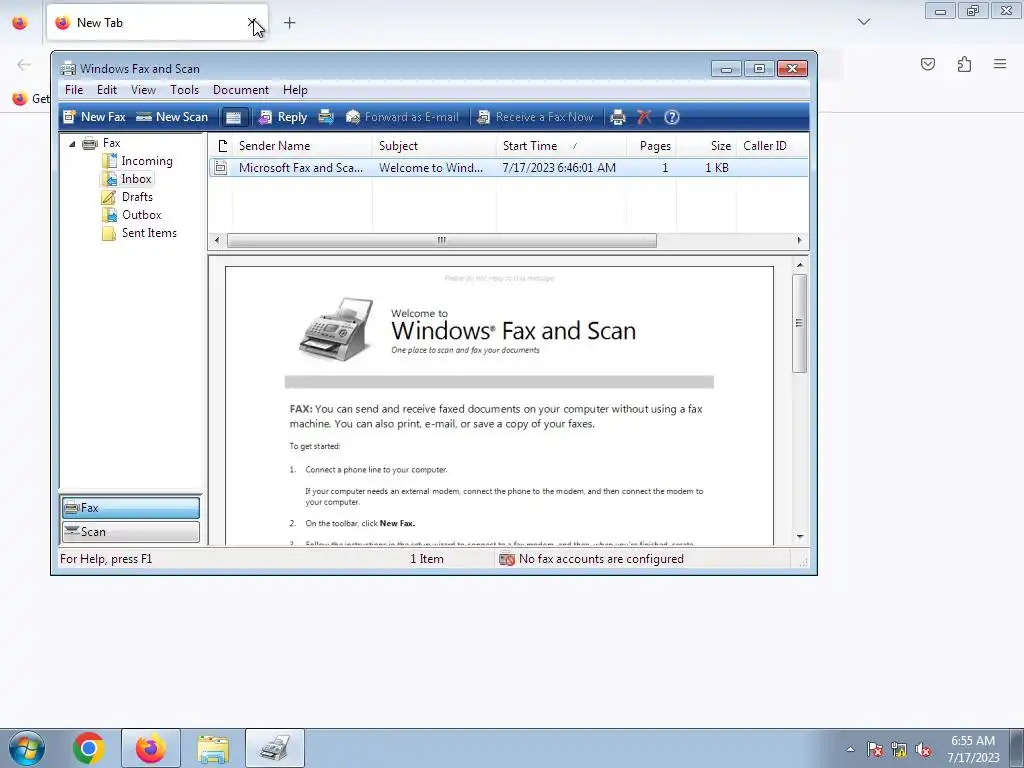Click Forward as E-mail in the toolbar

click(402, 117)
